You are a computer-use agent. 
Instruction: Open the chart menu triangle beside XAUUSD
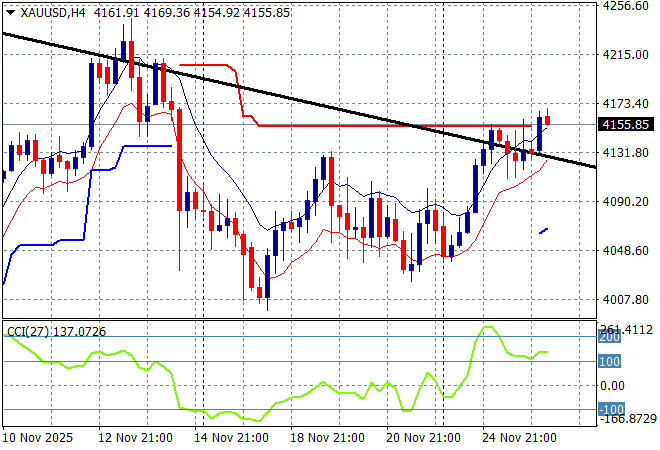[x=11, y=13]
